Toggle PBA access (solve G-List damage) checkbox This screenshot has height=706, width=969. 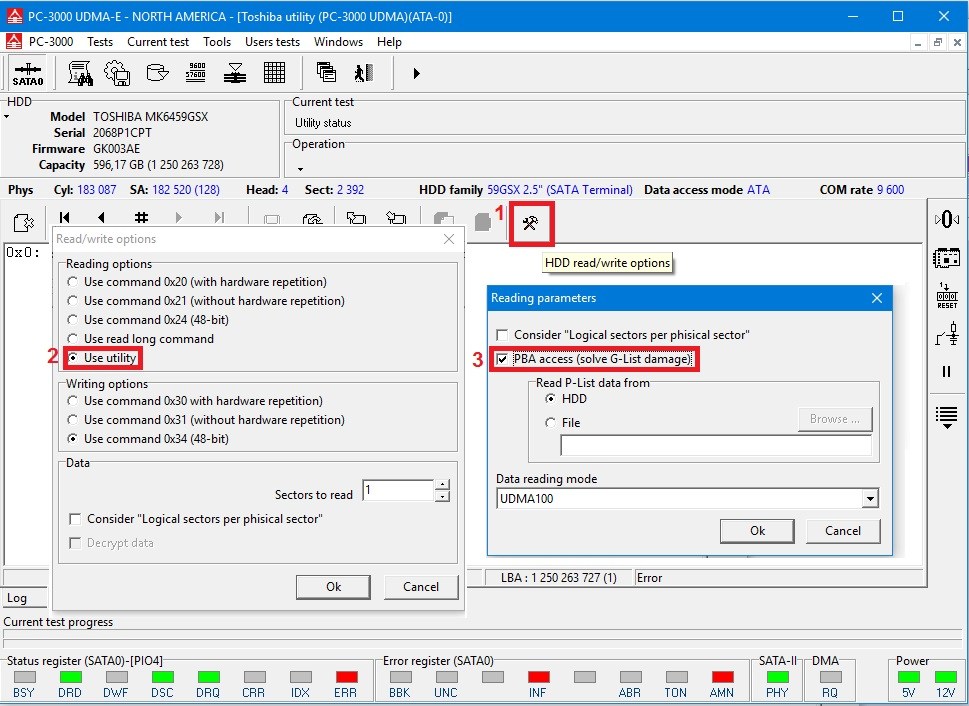[x=503, y=359]
